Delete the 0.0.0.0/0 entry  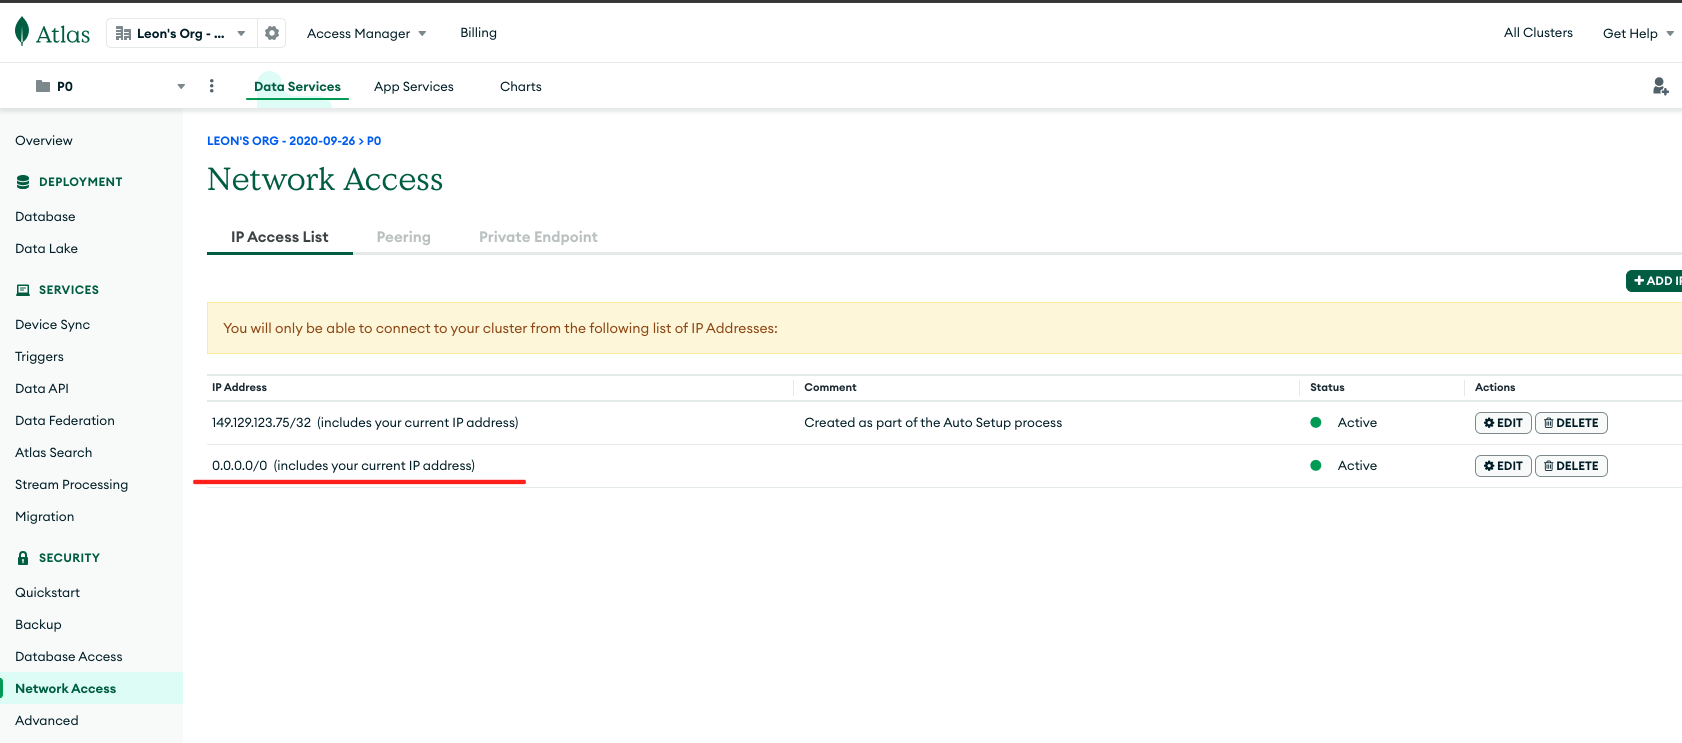coord(1571,466)
